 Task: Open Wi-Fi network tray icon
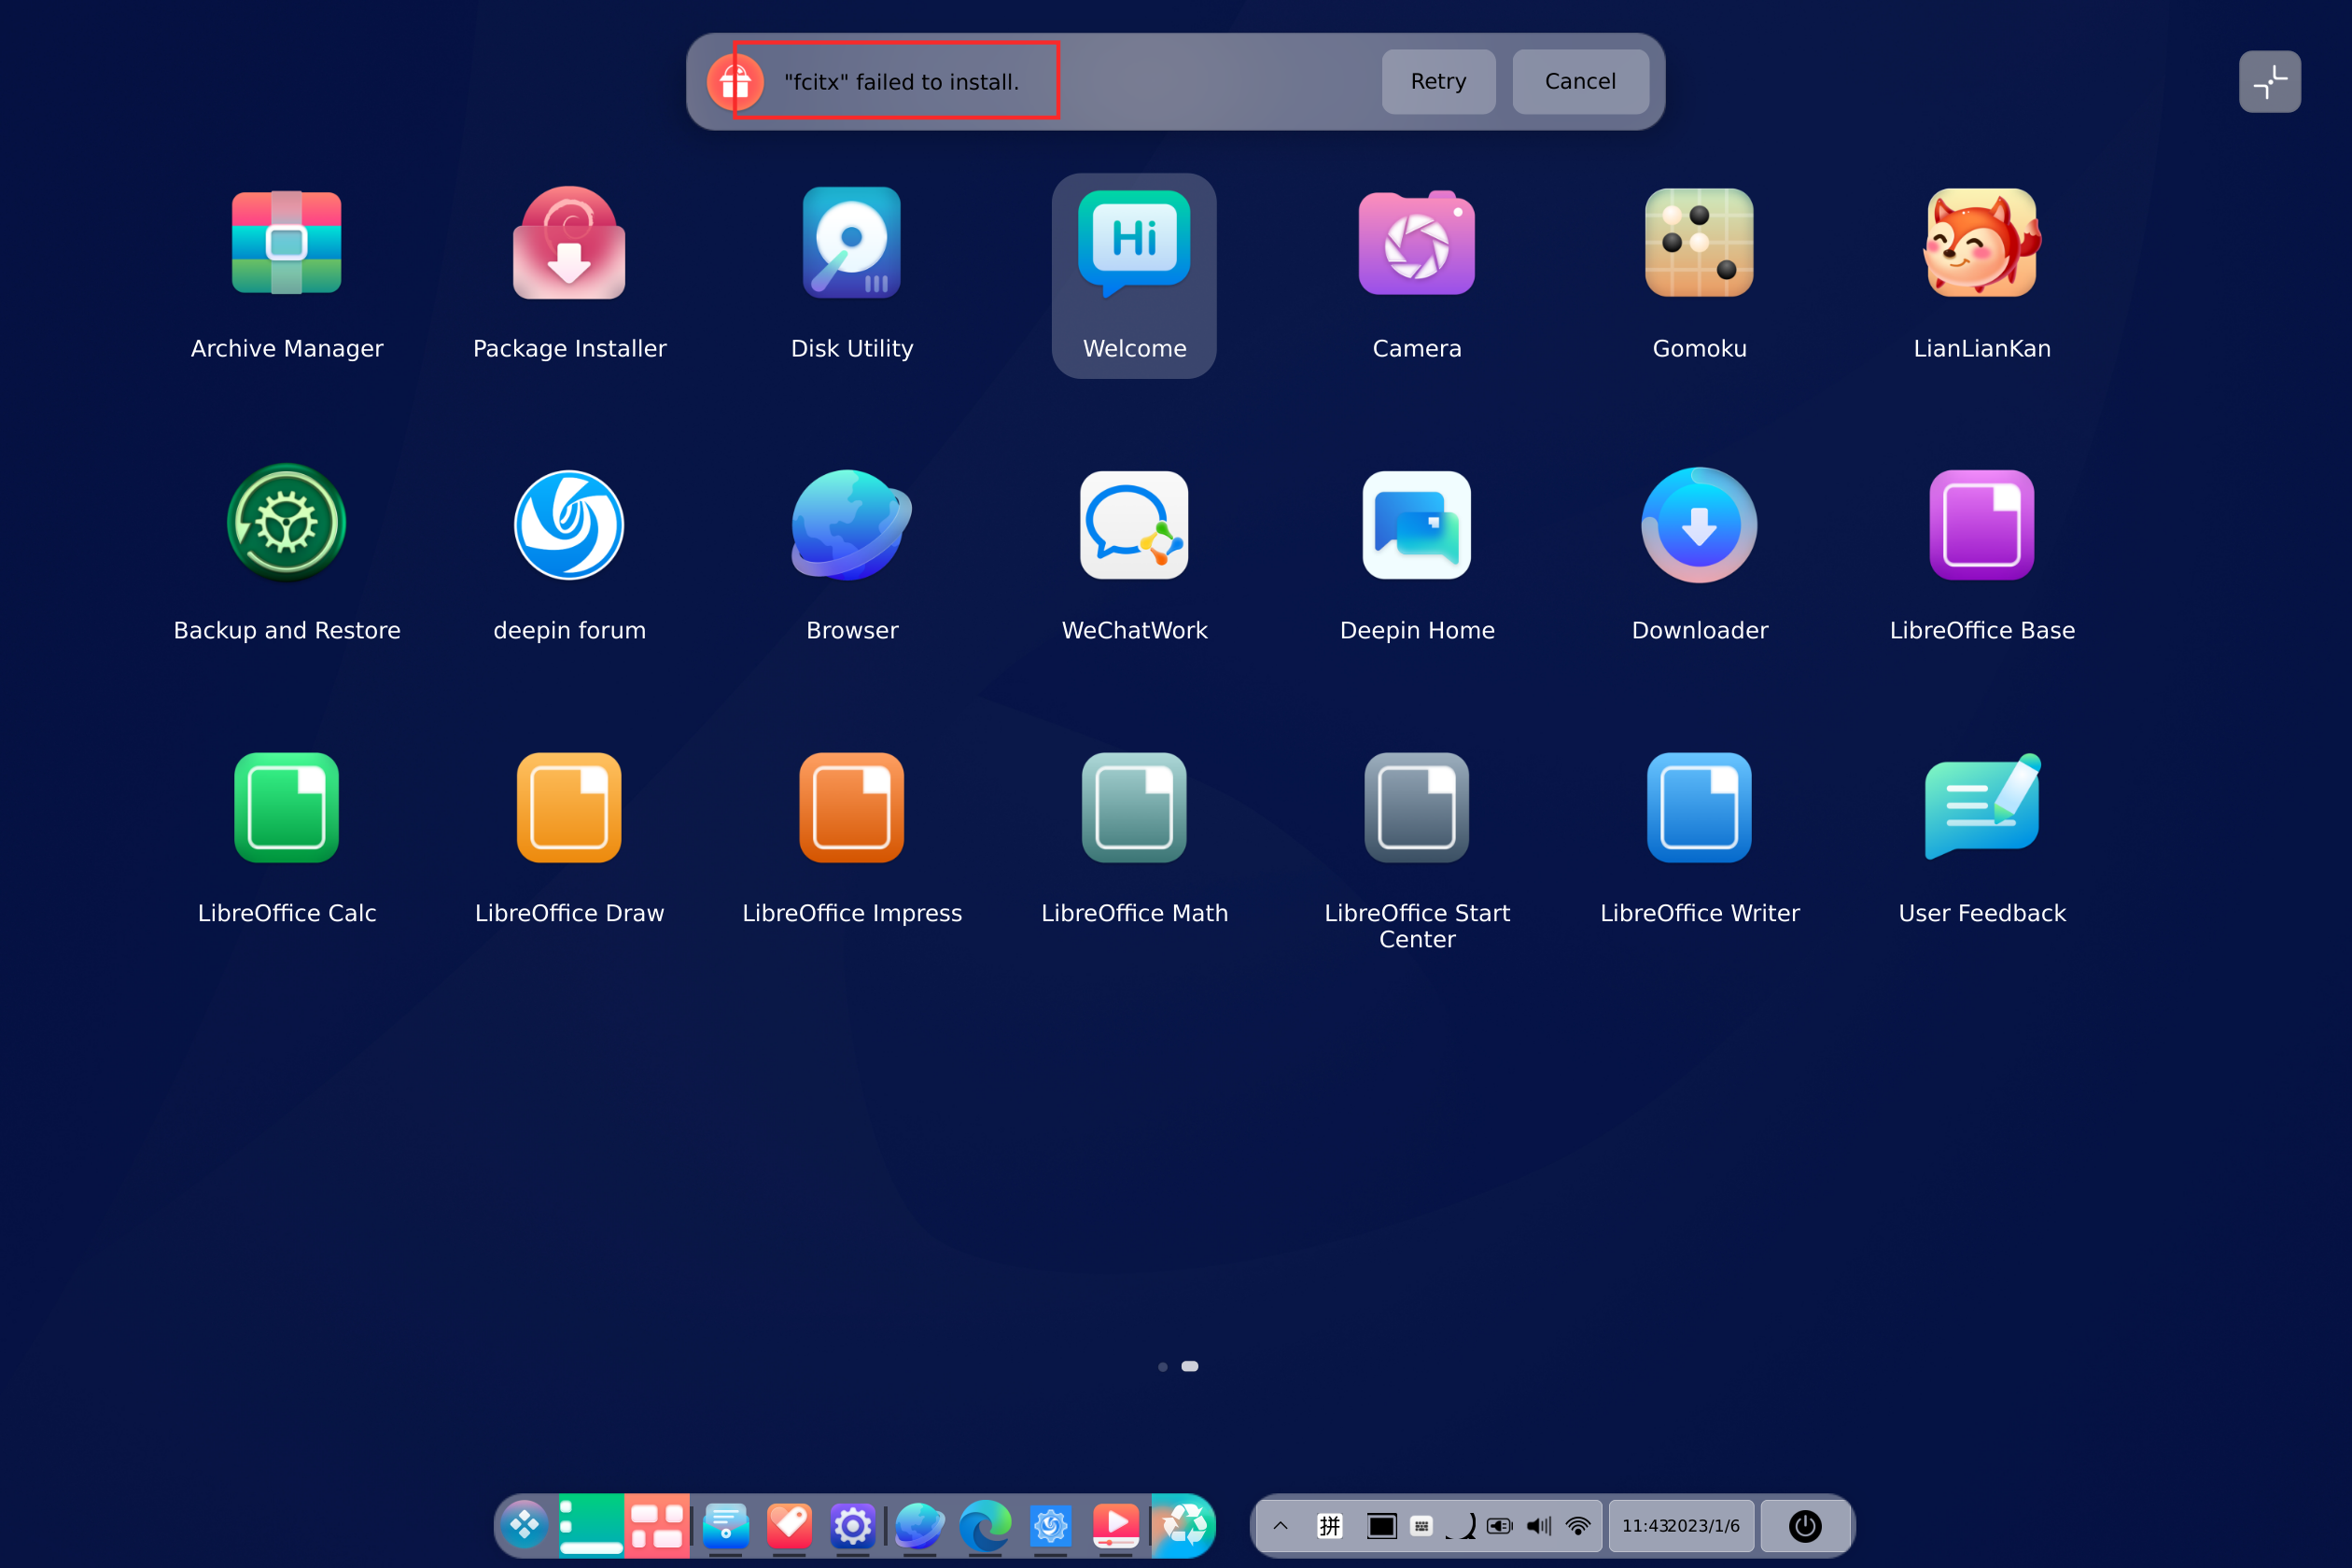(x=1578, y=1526)
